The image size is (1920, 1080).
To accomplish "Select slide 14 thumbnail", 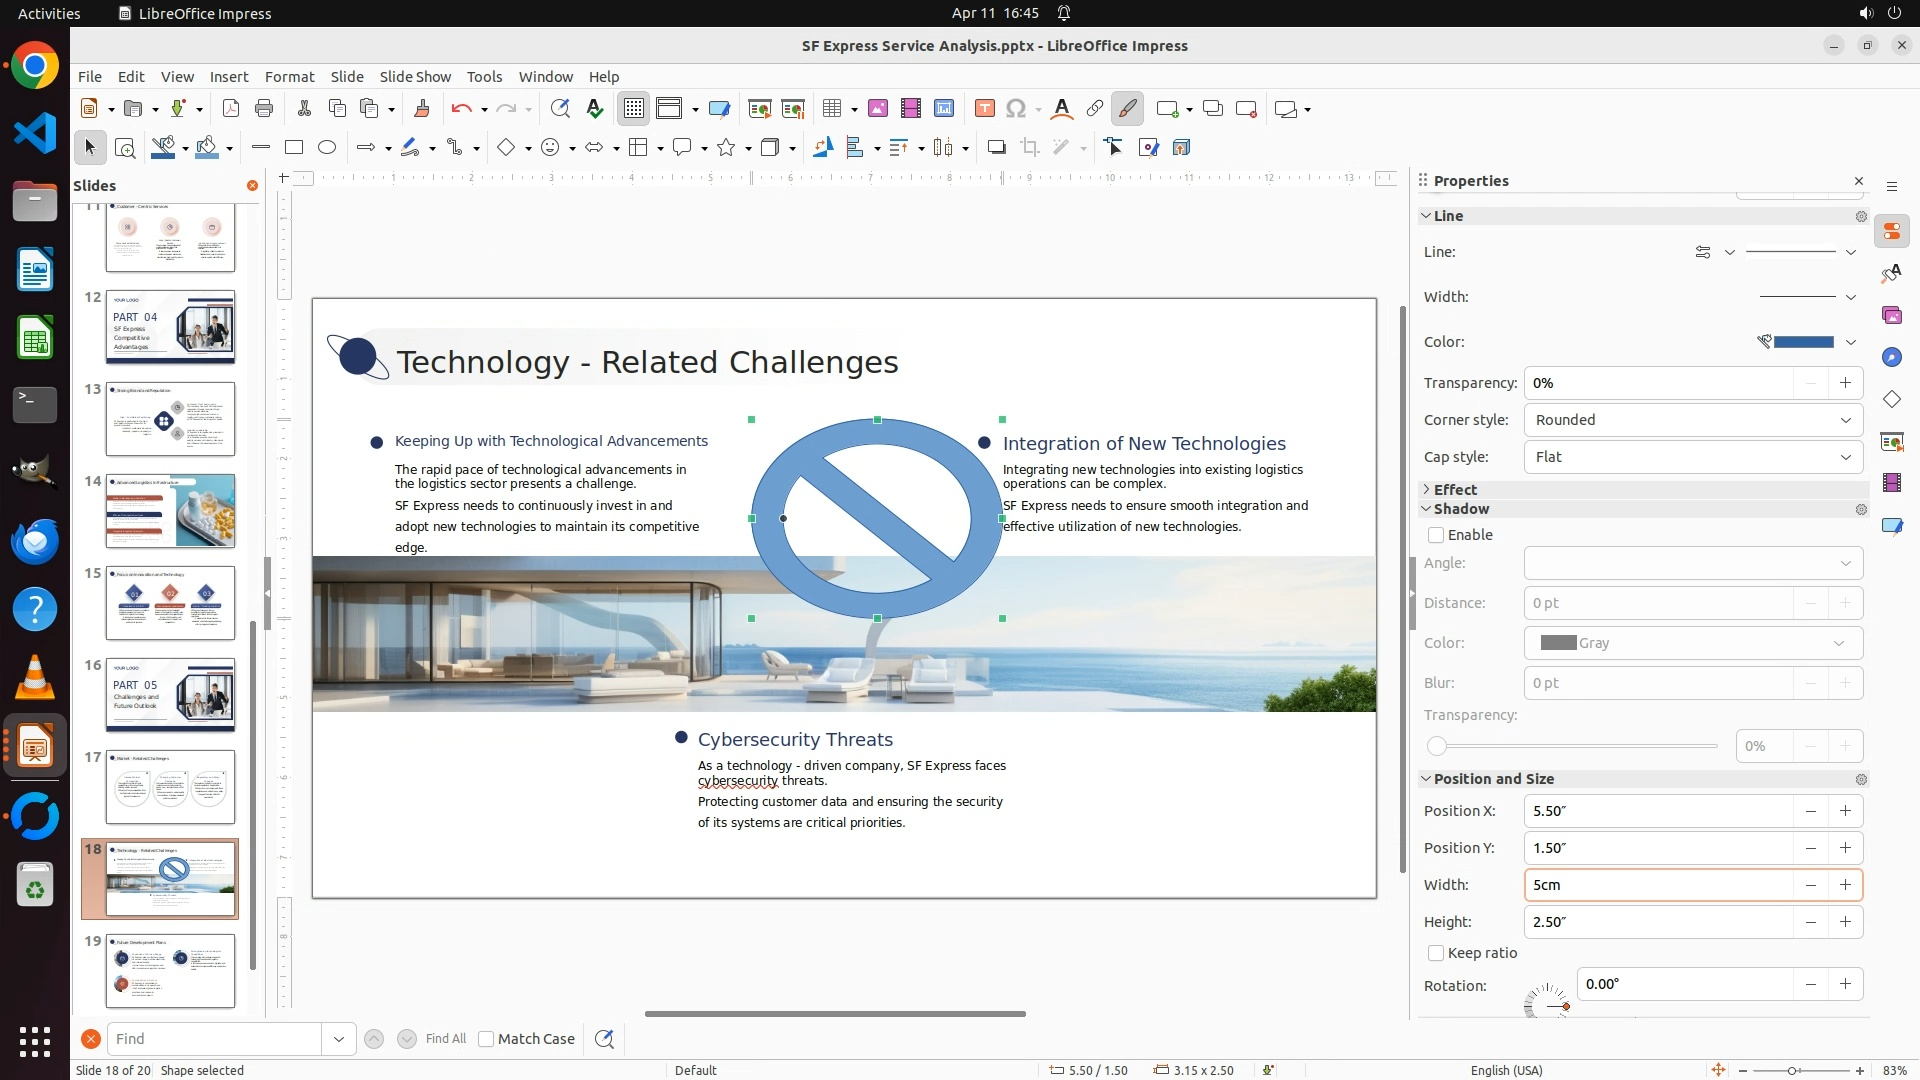I will tap(170, 511).
